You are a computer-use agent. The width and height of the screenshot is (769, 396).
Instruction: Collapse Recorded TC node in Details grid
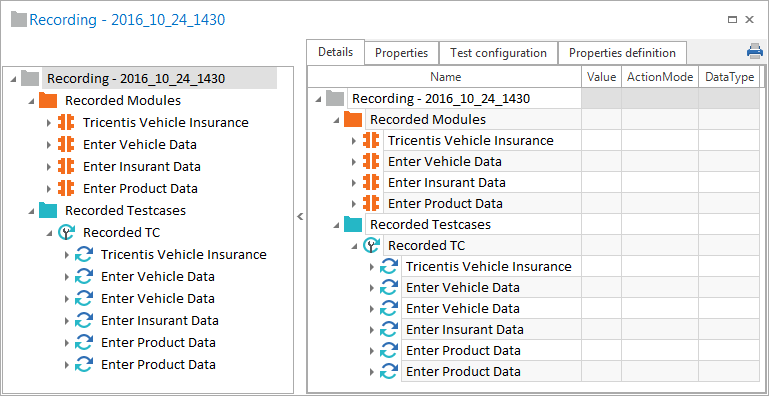coord(354,246)
